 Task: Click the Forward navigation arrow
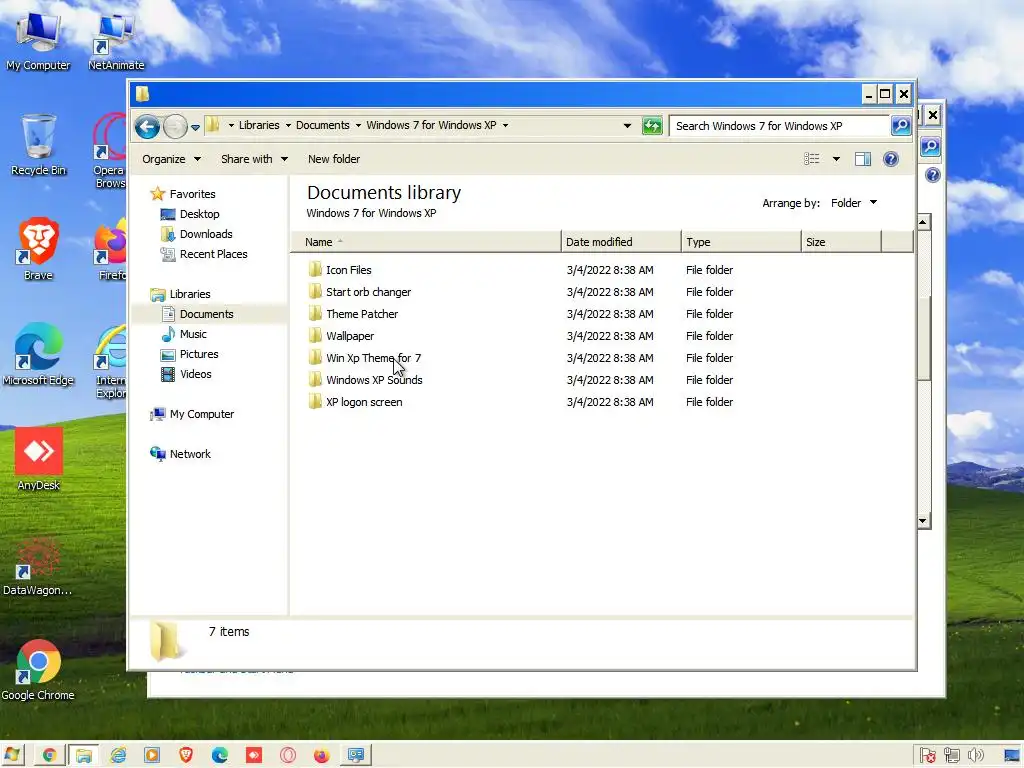[x=175, y=126]
